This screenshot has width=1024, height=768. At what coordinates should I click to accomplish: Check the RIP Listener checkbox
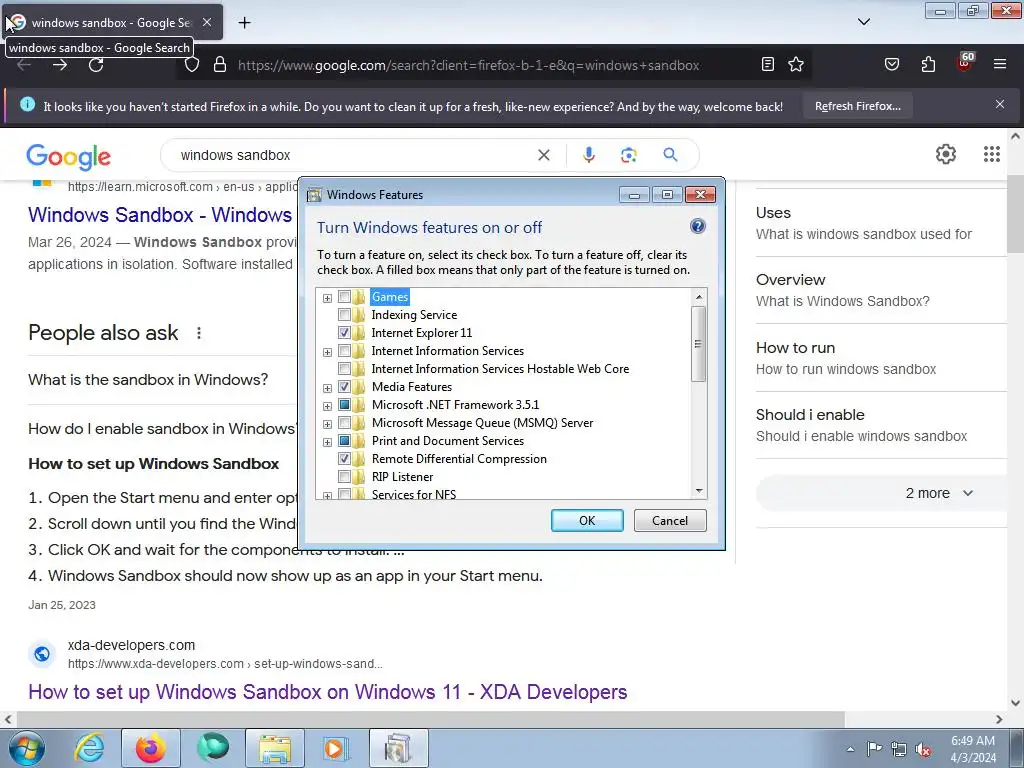point(344,477)
